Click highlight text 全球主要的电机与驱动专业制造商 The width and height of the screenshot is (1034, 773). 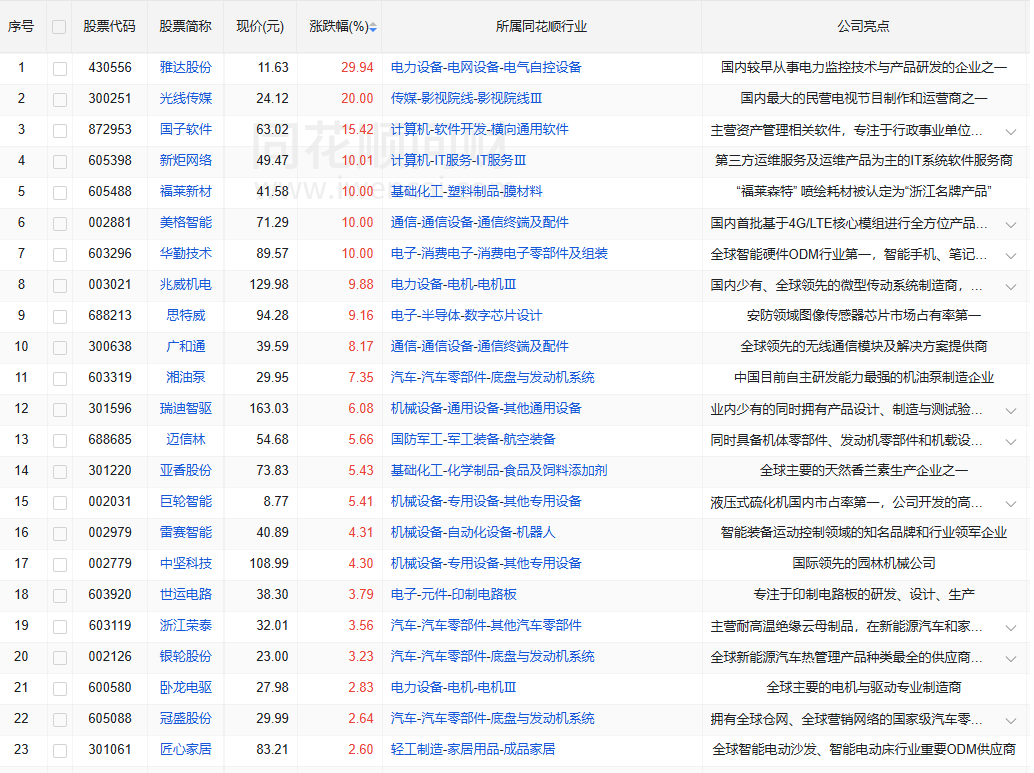tap(864, 687)
